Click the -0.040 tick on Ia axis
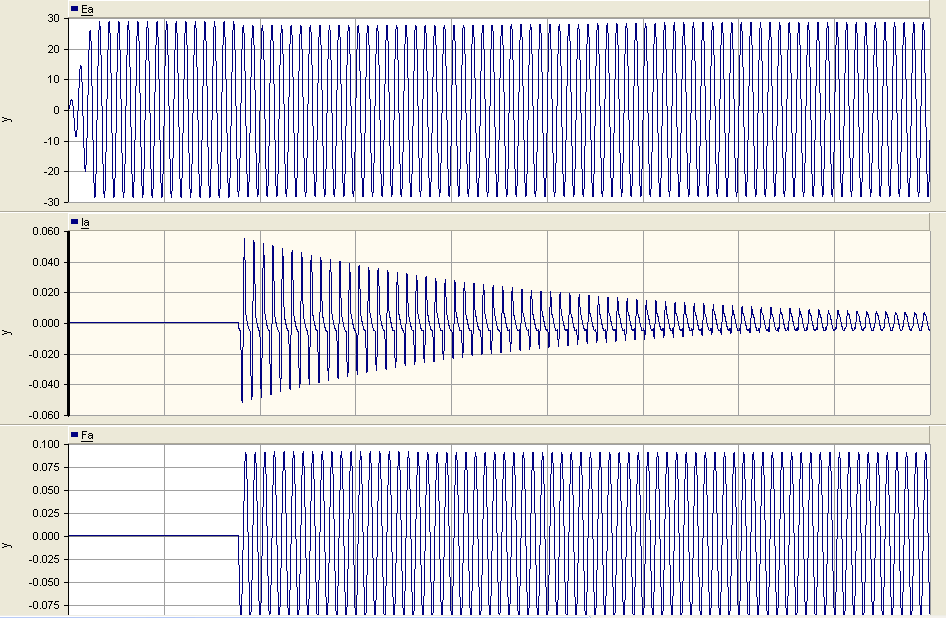 (44, 384)
